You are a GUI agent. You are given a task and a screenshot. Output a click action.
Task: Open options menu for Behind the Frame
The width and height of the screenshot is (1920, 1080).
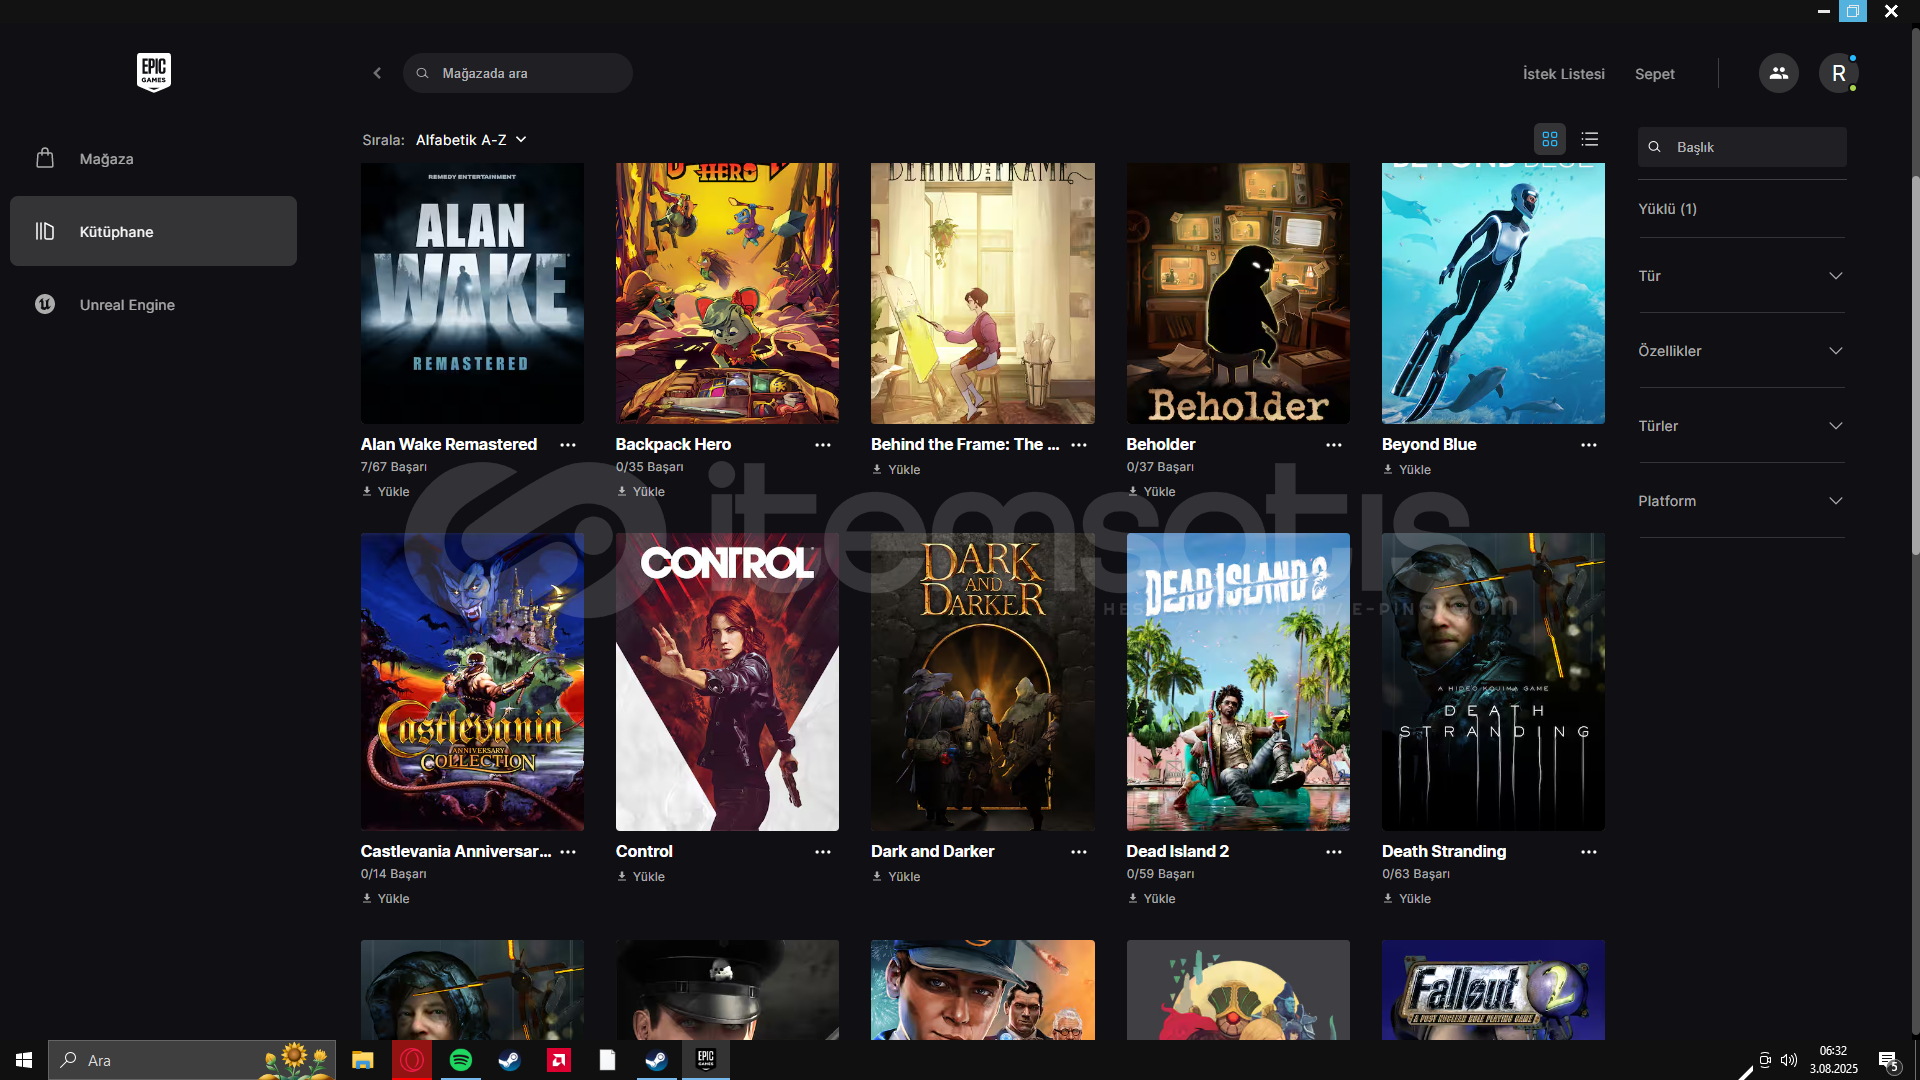click(x=1079, y=445)
